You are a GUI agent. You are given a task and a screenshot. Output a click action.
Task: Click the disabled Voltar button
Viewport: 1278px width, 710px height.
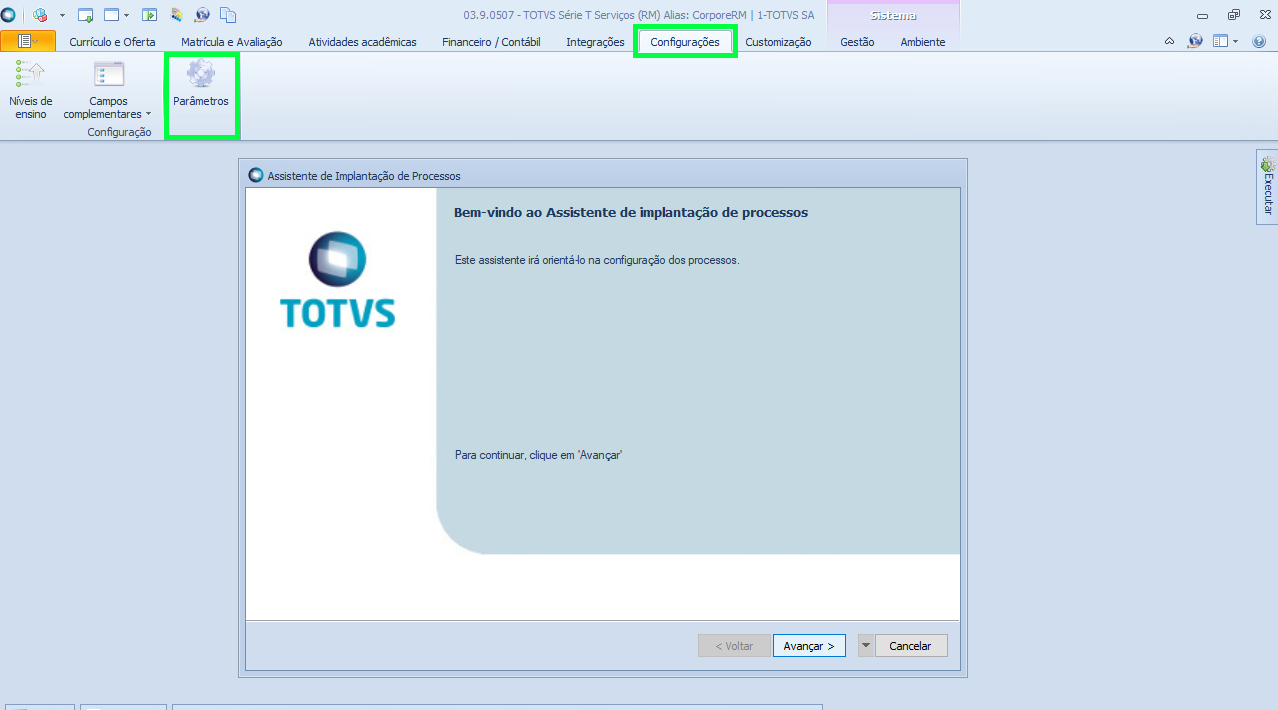[734, 646]
